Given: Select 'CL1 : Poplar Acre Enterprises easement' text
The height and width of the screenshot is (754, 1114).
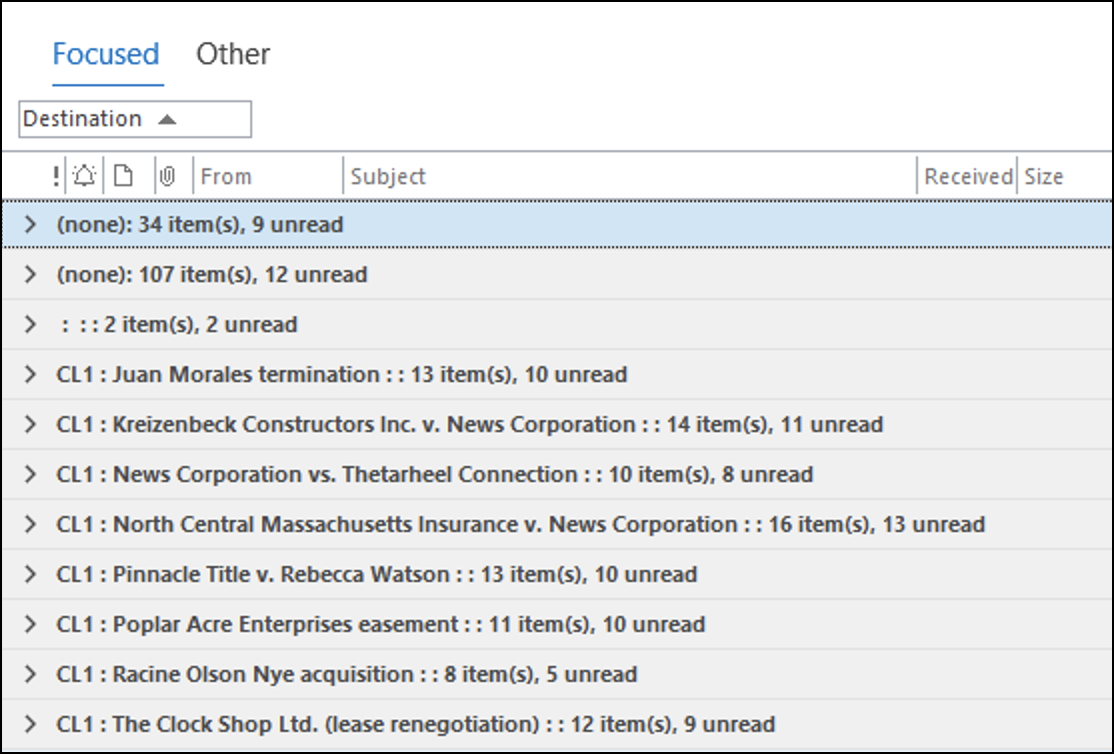Looking at the screenshot, I should click(x=257, y=624).
